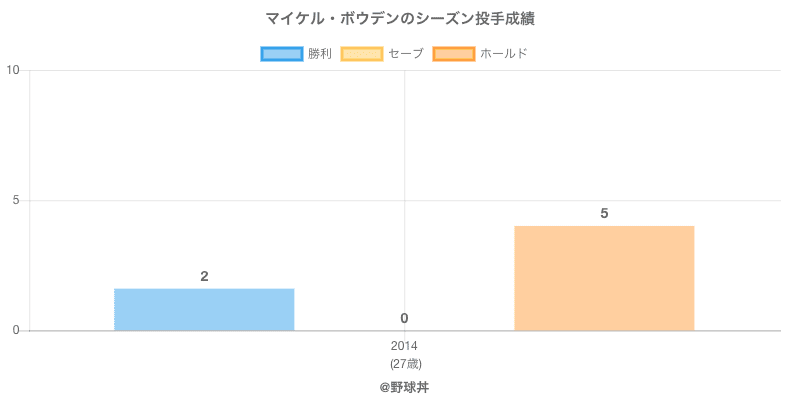Viewport: 800px width, 400px height.
Task: Click the blue 勝利 legend color box
Action: pyautogui.click(x=281, y=54)
